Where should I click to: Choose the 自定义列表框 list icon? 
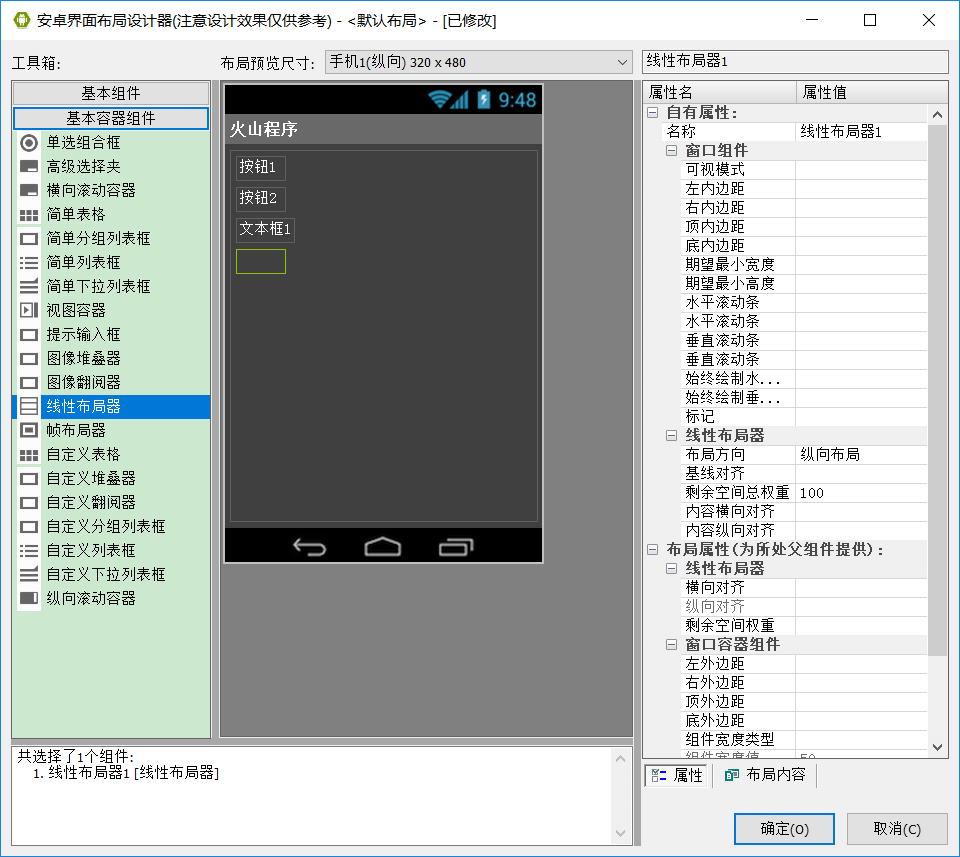(x=29, y=550)
